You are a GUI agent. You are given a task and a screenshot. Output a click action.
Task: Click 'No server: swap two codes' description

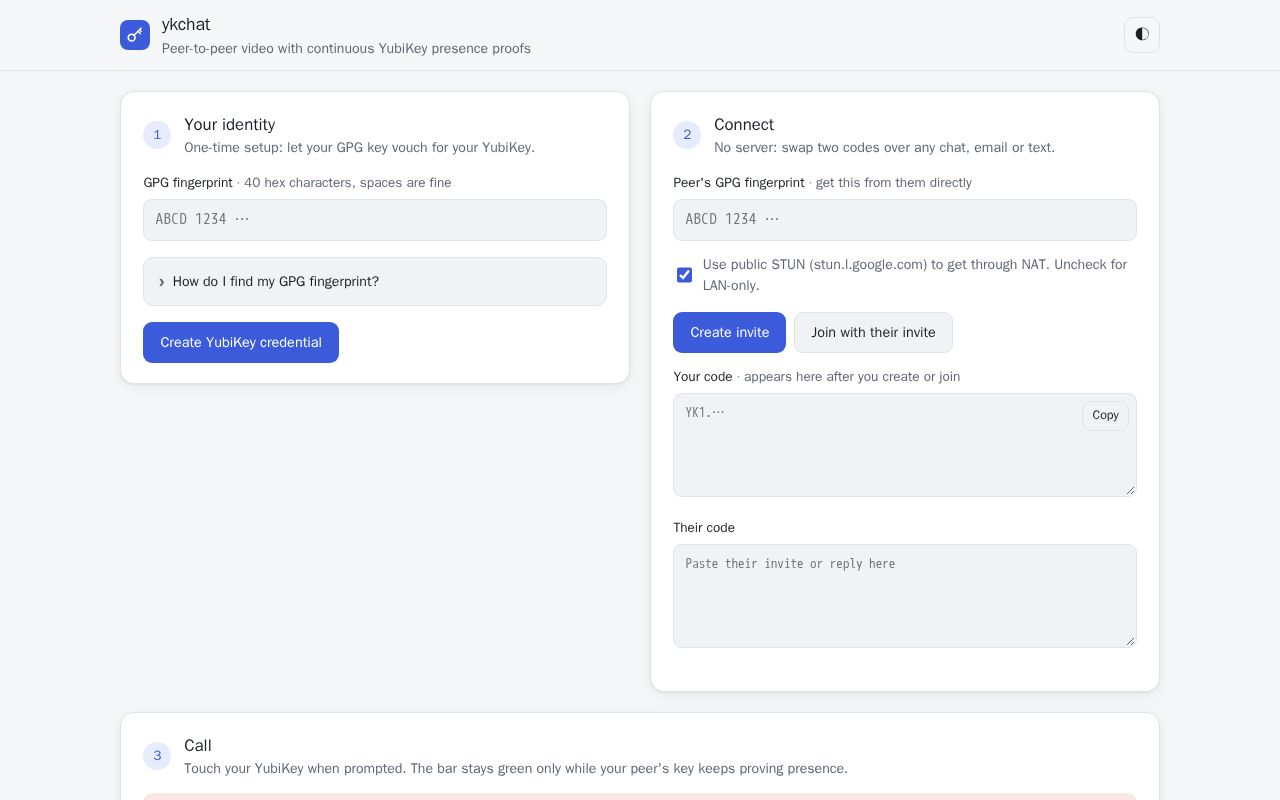pyautogui.click(x=884, y=147)
